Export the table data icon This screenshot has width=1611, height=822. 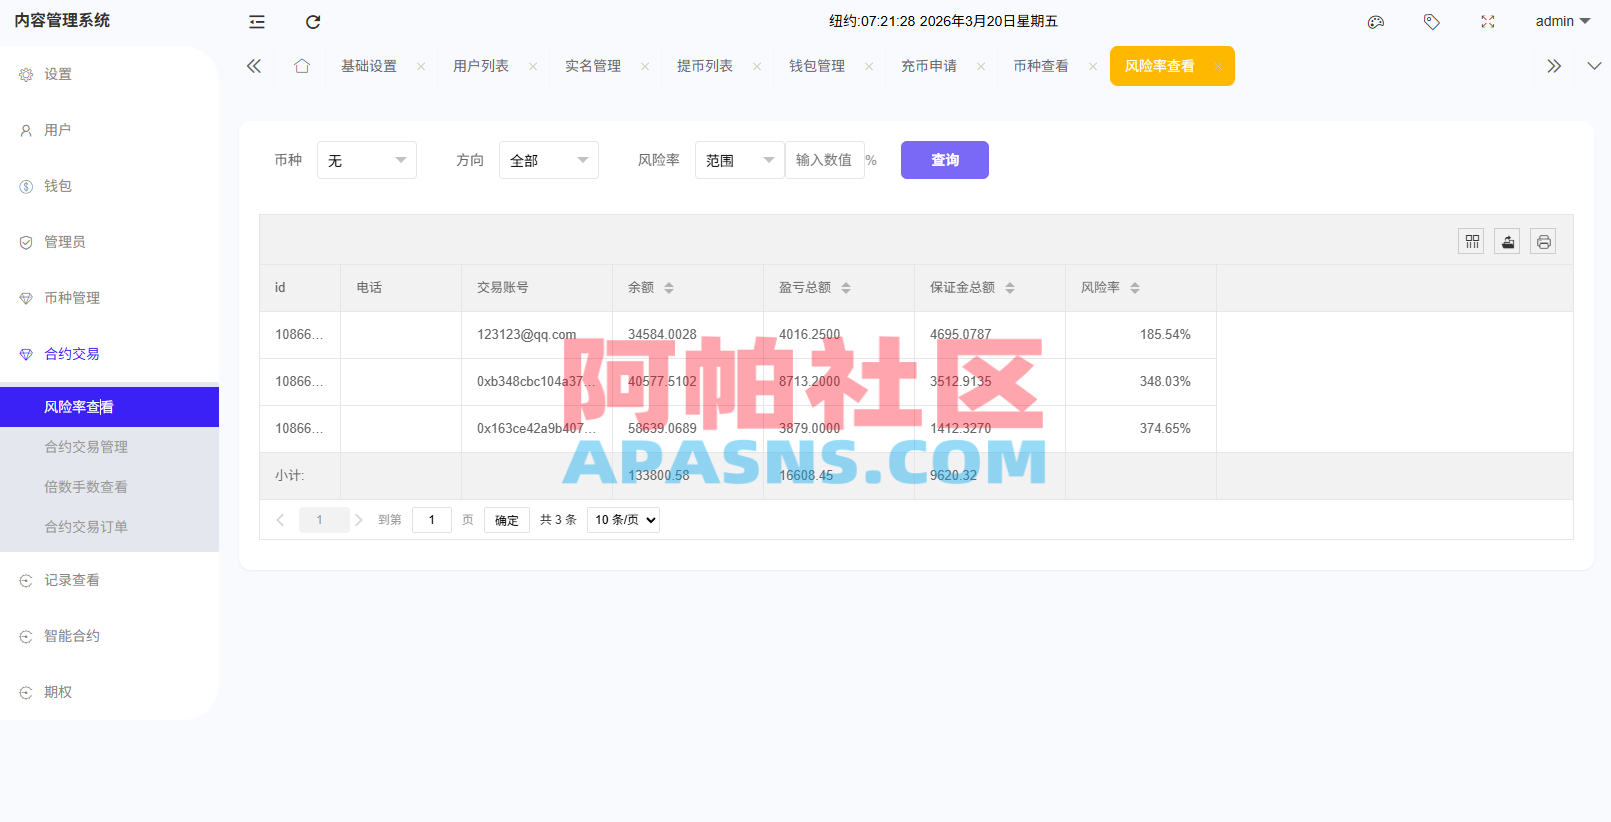(x=1507, y=241)
